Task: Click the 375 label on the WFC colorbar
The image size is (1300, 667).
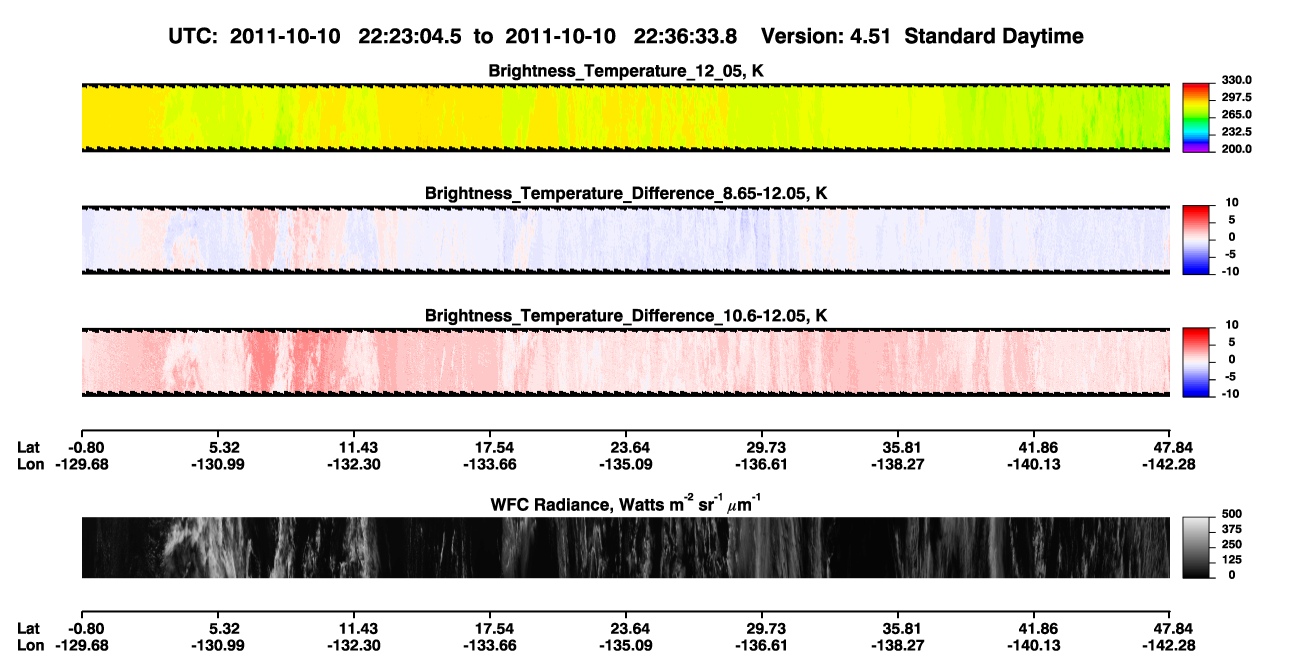Action: tap(1232, 529)
